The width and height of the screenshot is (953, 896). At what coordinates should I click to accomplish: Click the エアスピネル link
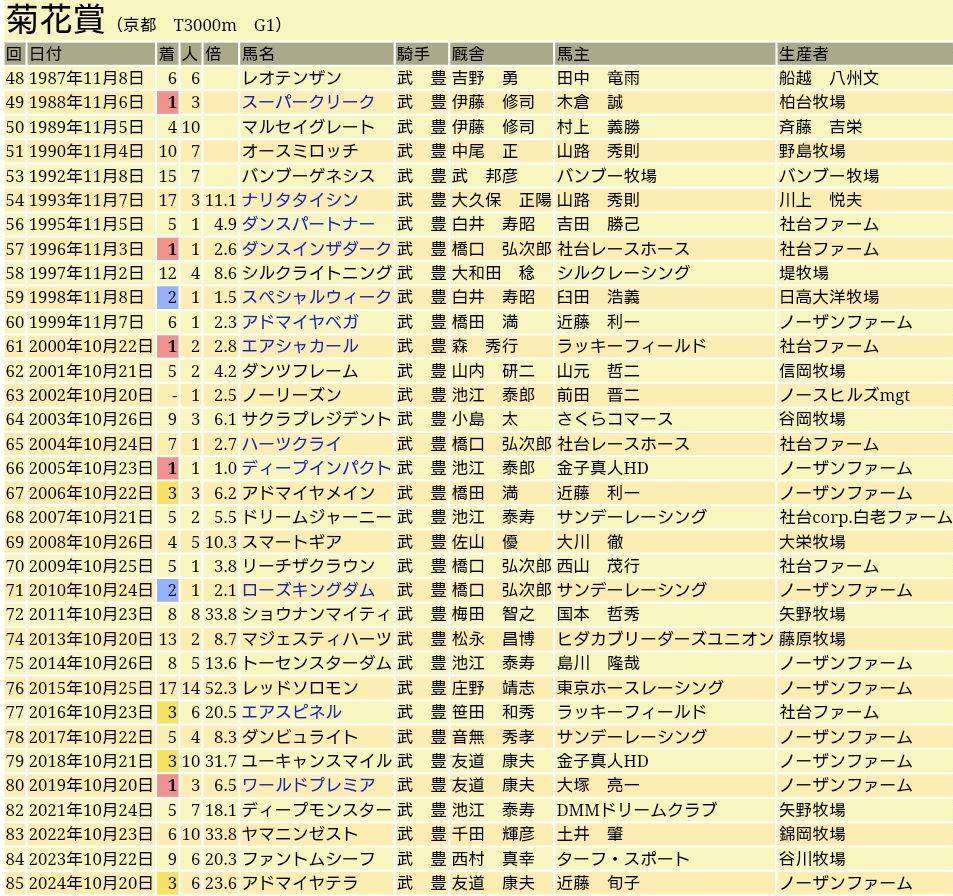pyautogui.click(x=291, y=712)
